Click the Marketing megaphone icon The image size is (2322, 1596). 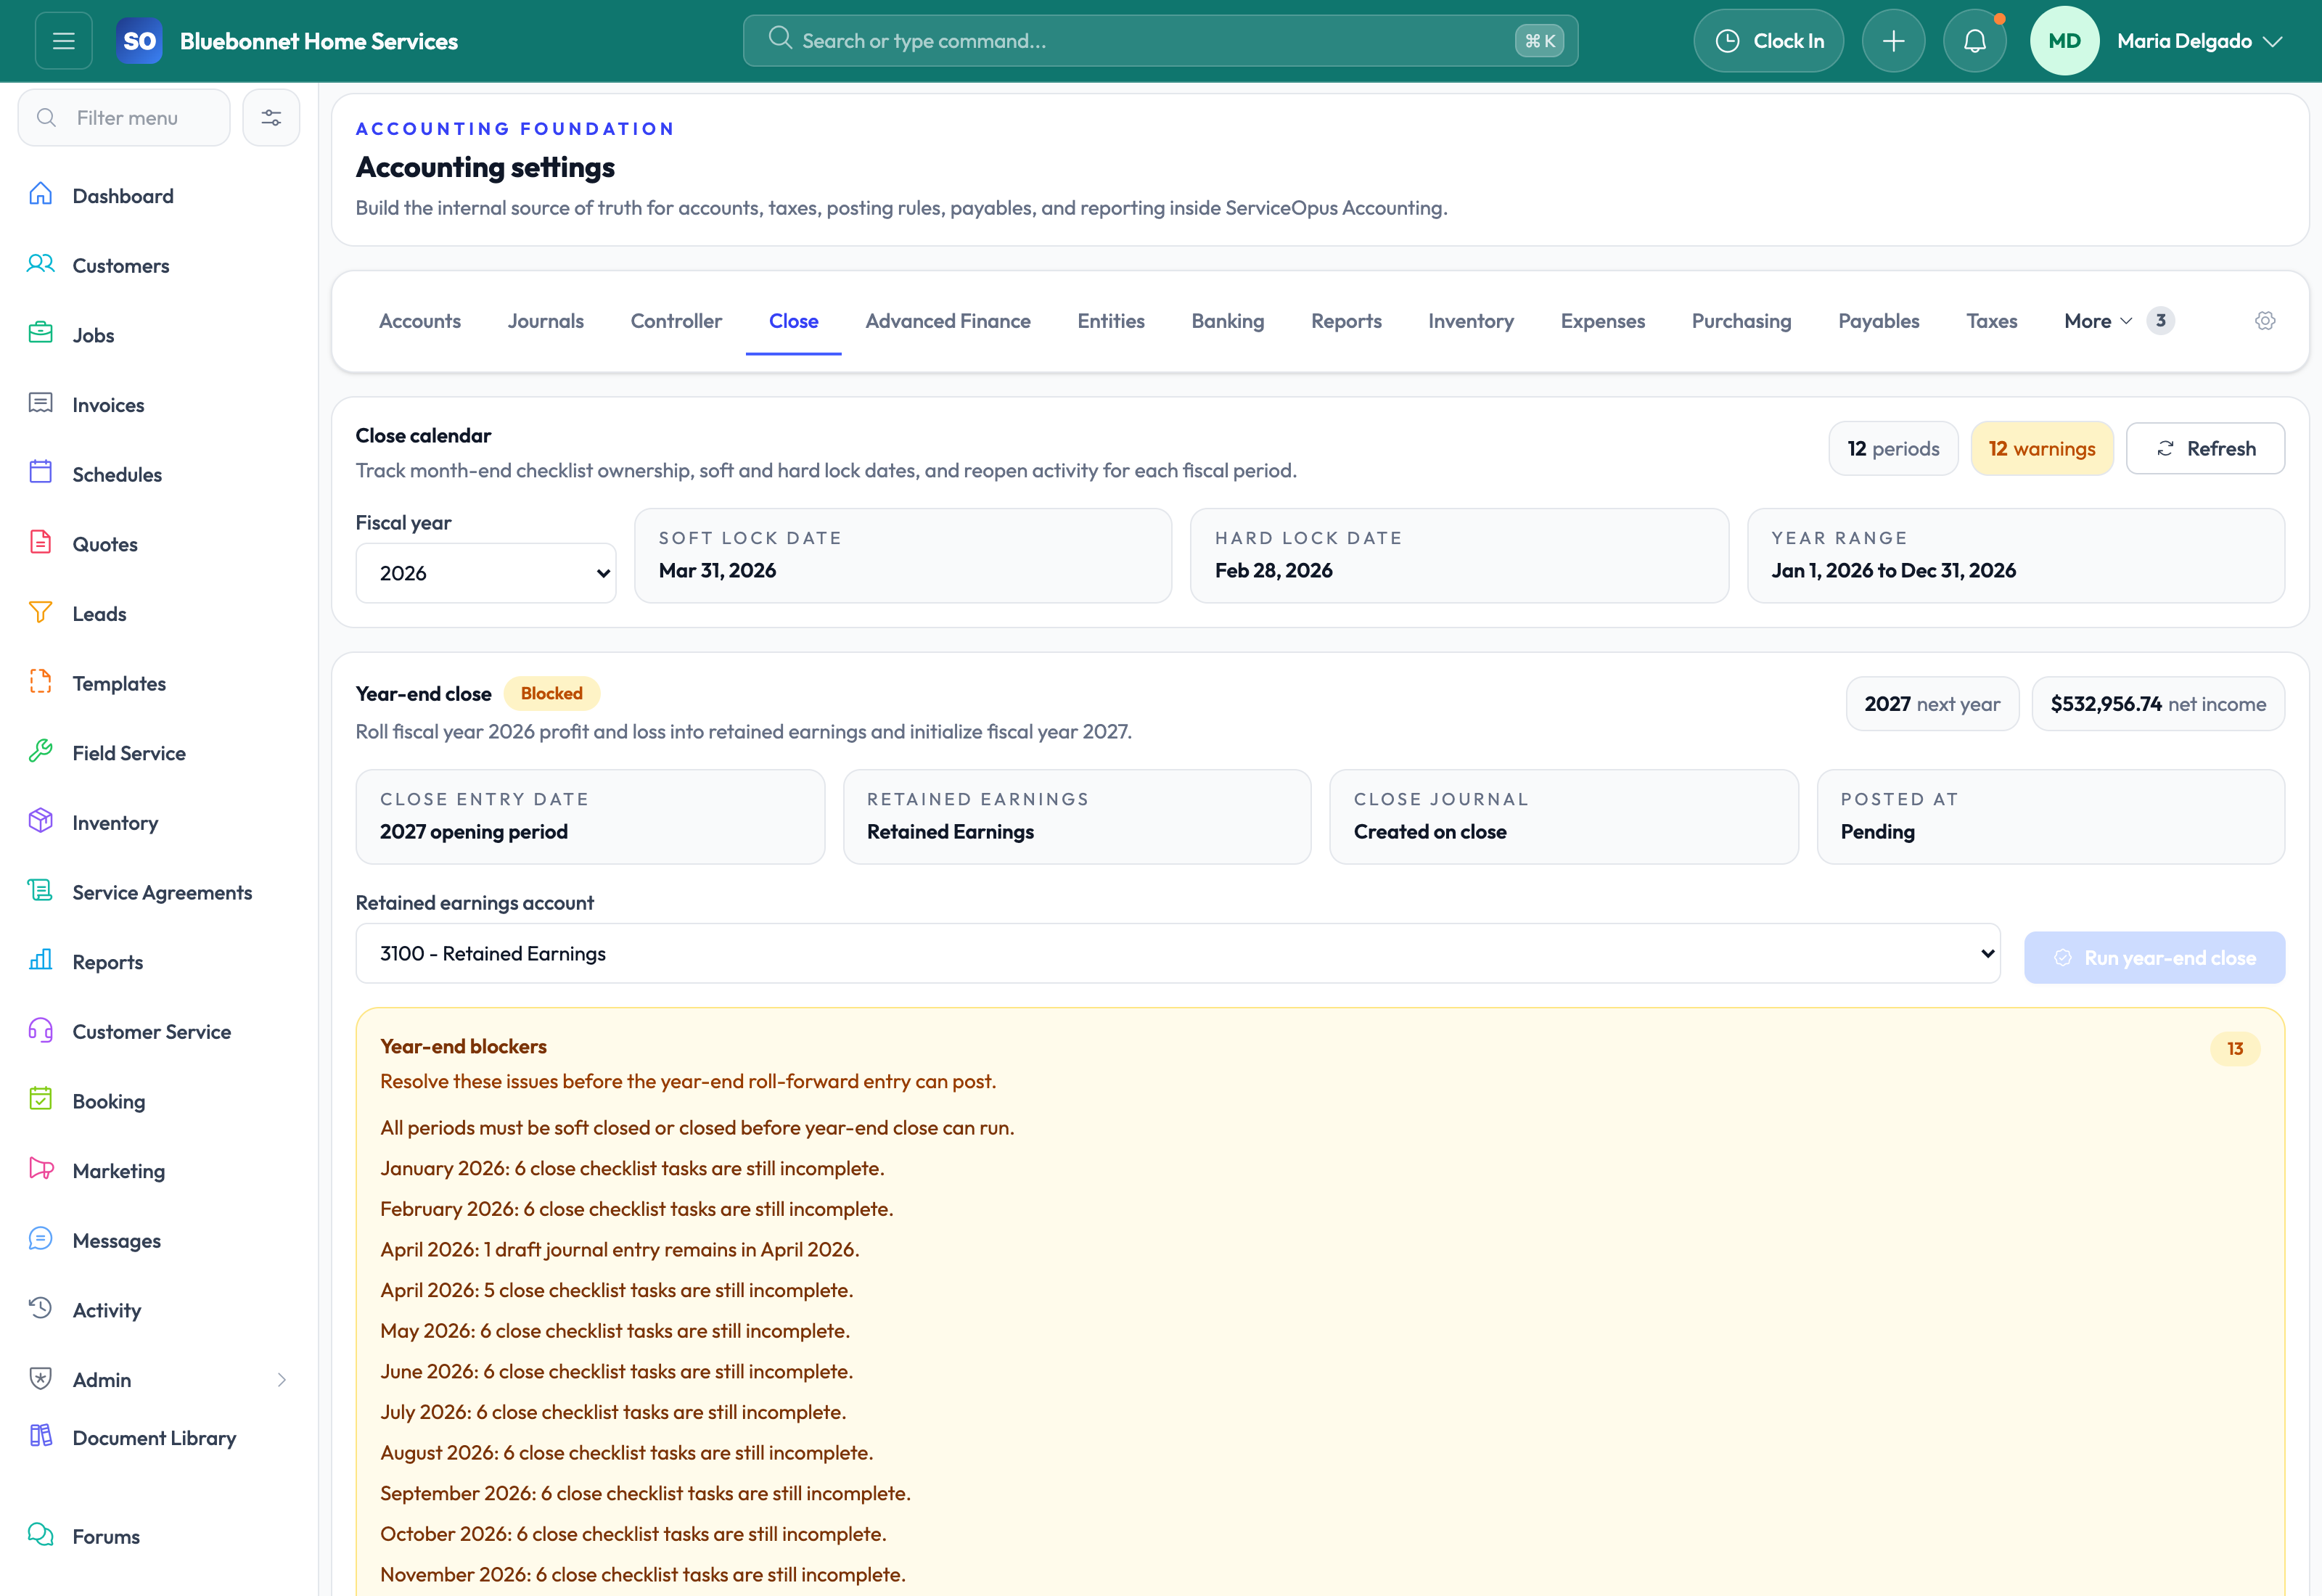tap(40, 1169)
